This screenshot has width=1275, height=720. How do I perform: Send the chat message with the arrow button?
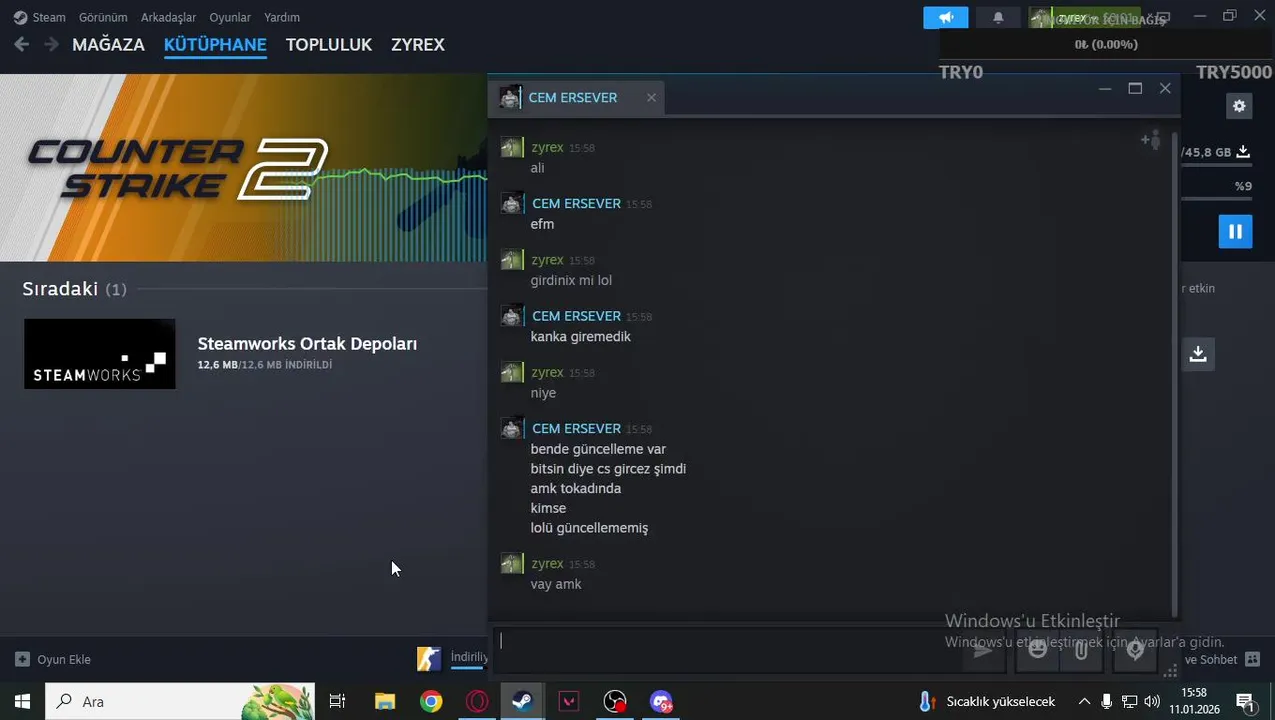point(984,650)
